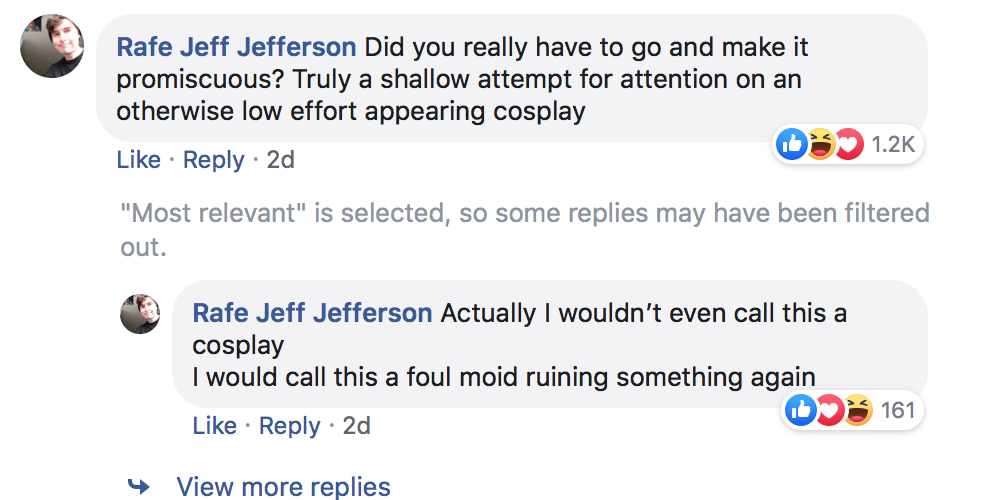This screenshot has height=500, width=992.
Task: Expand View more replies
Action: (x=283, y=486)
